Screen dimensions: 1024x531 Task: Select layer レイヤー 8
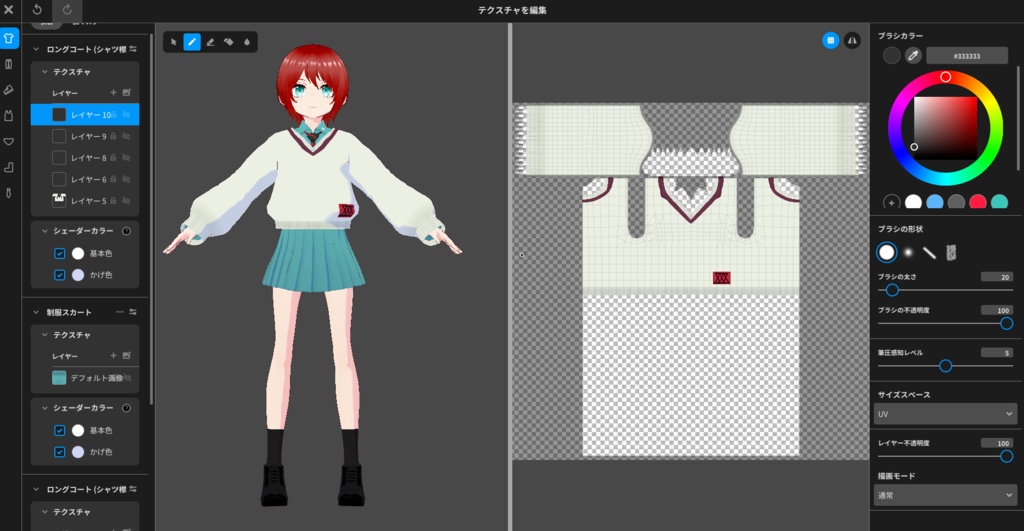[x=85, y=157]
